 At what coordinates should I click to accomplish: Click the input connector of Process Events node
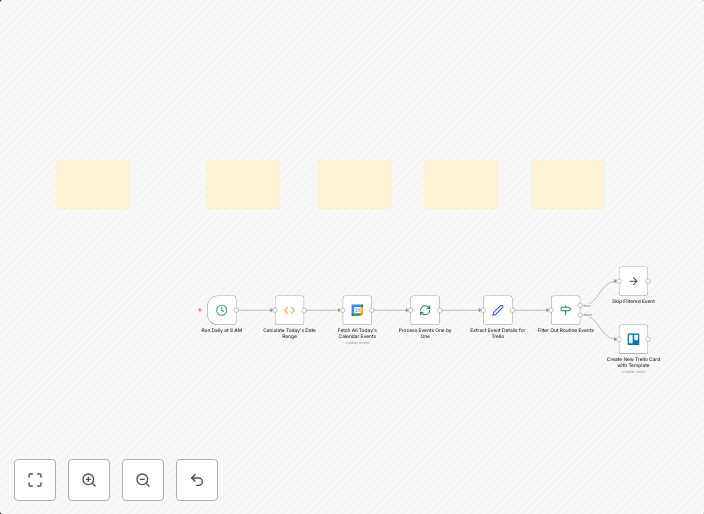[x=411, y=310]
